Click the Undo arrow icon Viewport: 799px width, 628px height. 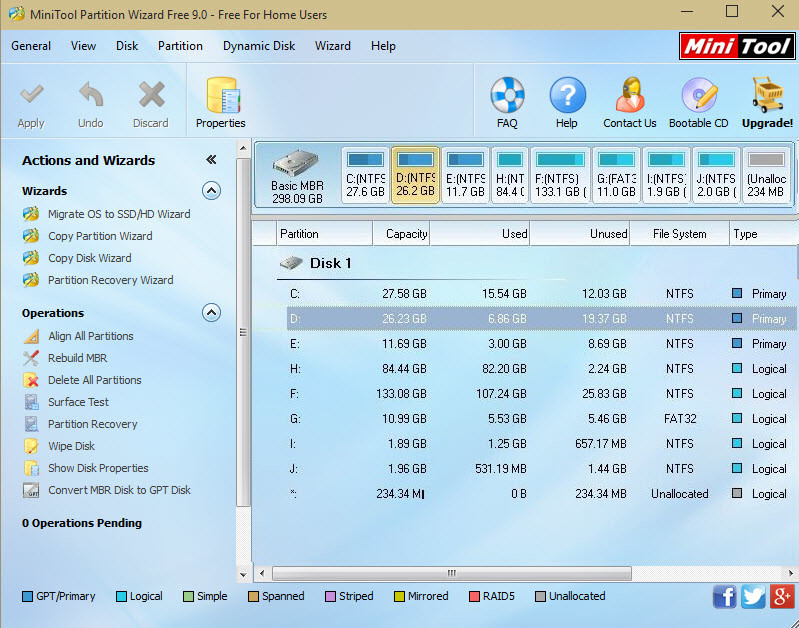point(91,97)
